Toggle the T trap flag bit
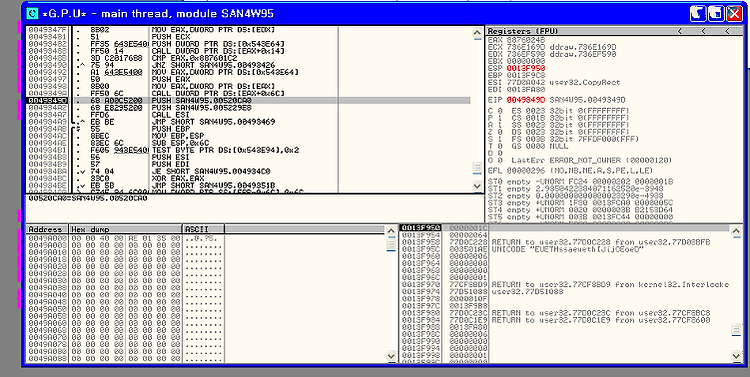This screenshot has height=377, width=750. (499, 146)
